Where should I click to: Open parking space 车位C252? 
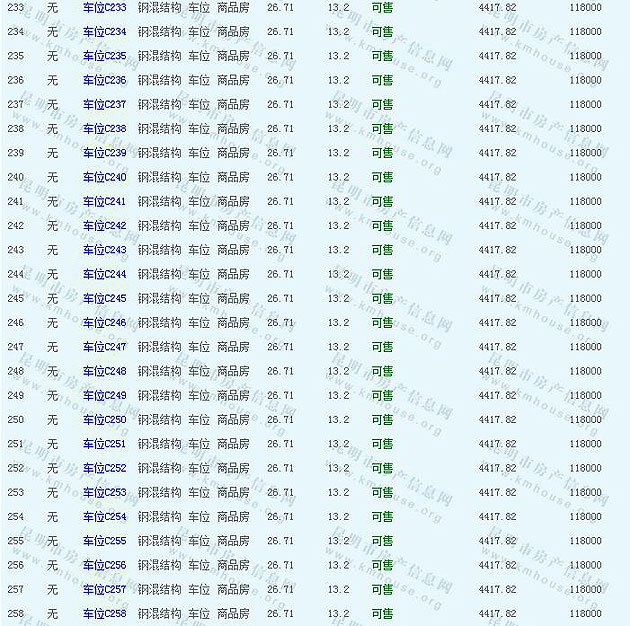[104, 468]
